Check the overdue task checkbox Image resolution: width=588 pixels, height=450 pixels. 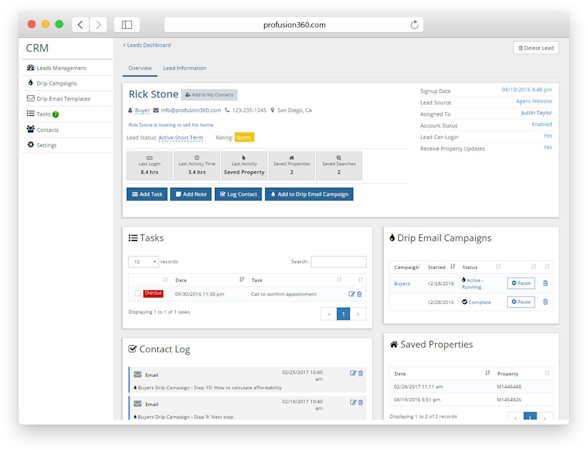[x=138, y=293]
